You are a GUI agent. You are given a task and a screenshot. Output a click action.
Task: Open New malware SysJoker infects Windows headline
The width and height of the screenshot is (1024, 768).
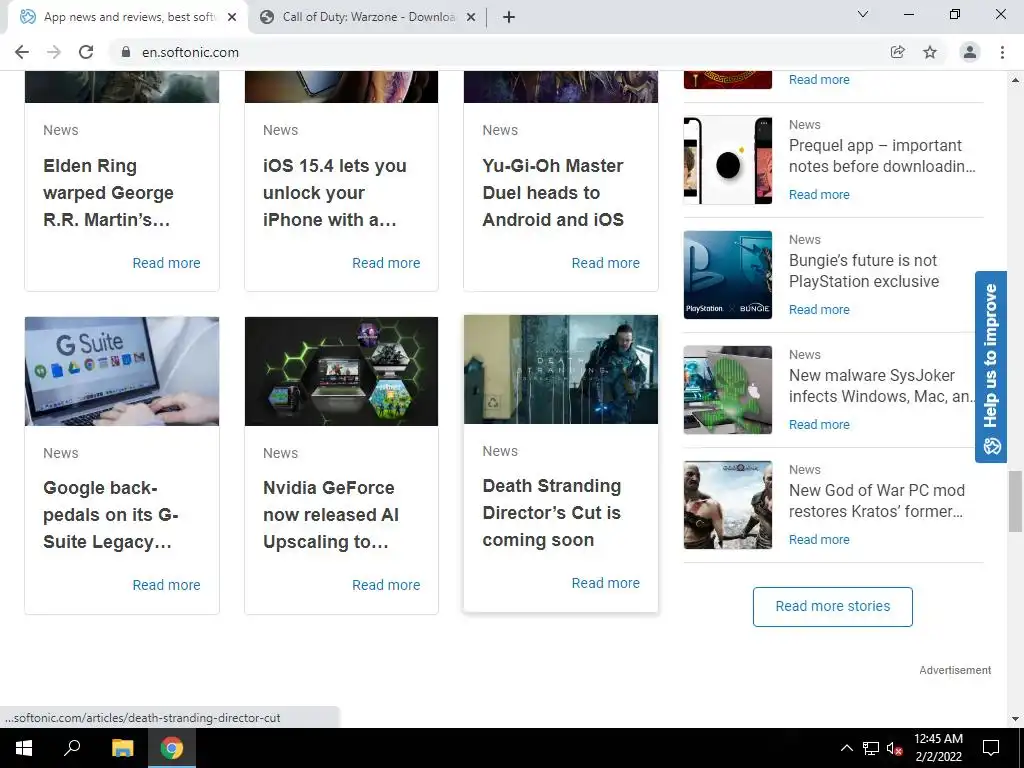(x=882, y=385)
